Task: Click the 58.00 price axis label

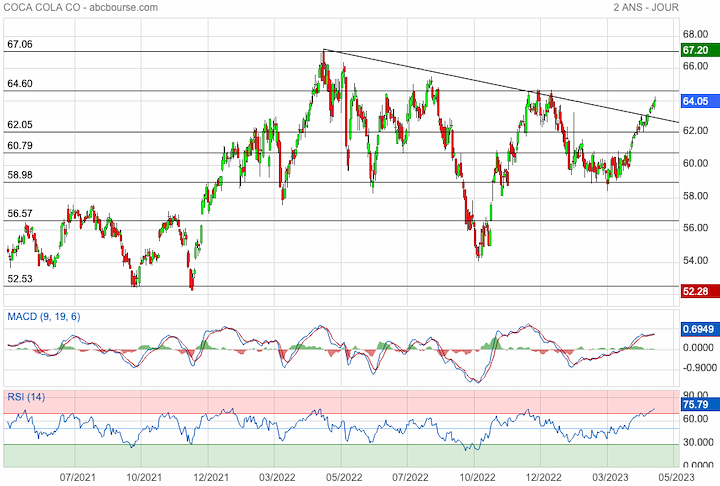Action: (x=695, y=196)
